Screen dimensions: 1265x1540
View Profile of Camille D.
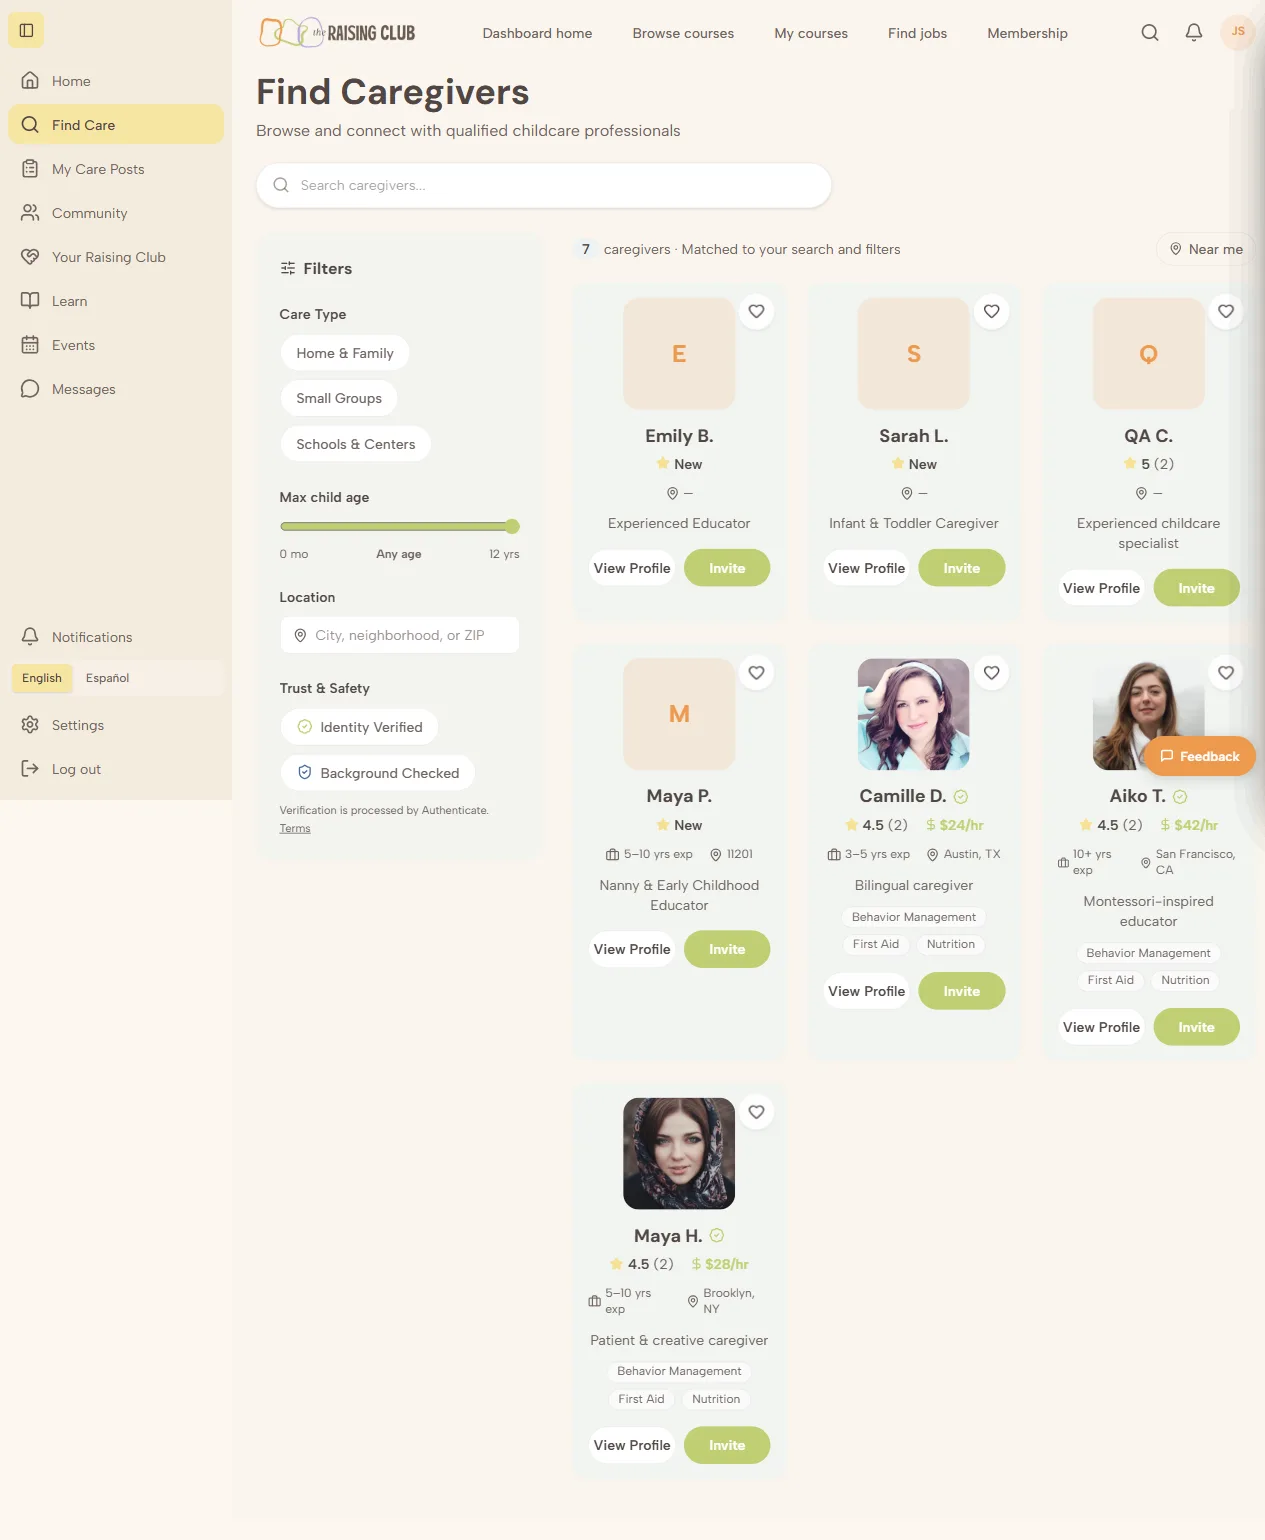point(866,991)
